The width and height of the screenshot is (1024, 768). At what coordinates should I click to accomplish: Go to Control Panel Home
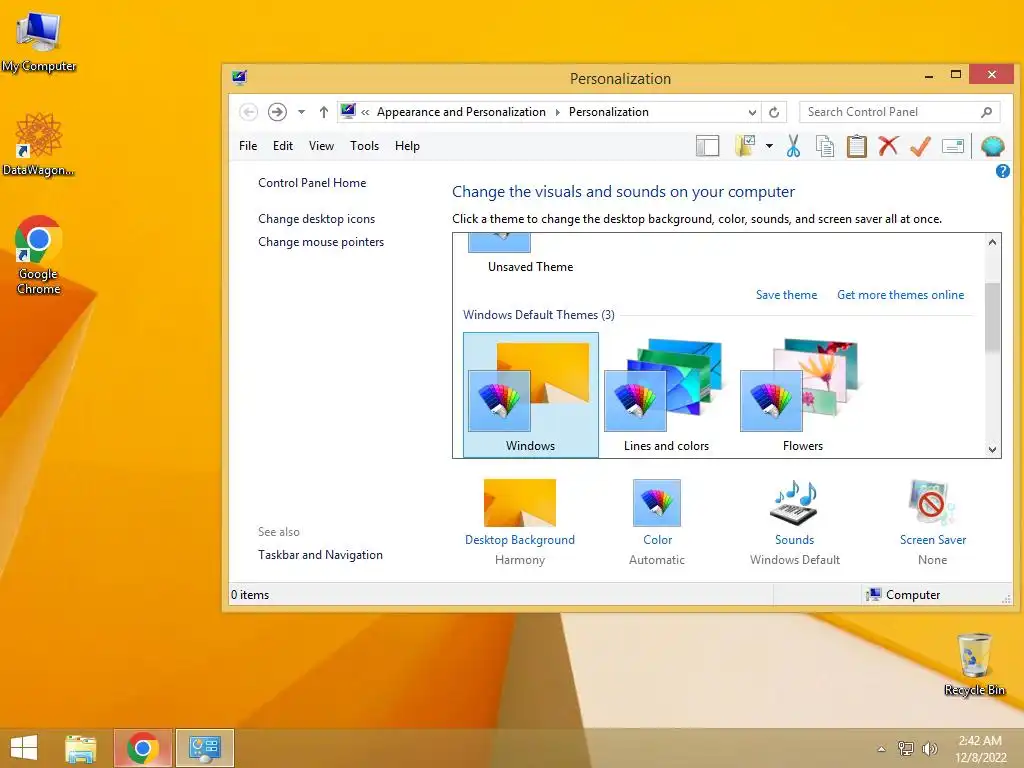click(x=312, y=183)
